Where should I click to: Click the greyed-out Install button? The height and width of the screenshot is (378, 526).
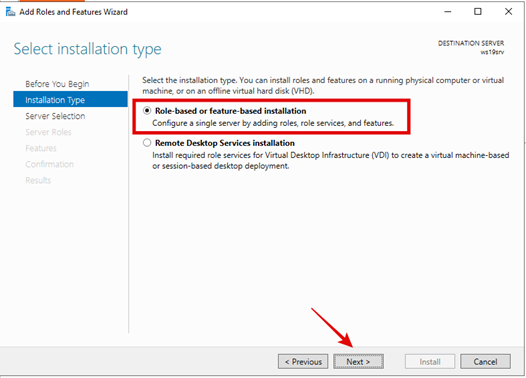tap(430, 362)
